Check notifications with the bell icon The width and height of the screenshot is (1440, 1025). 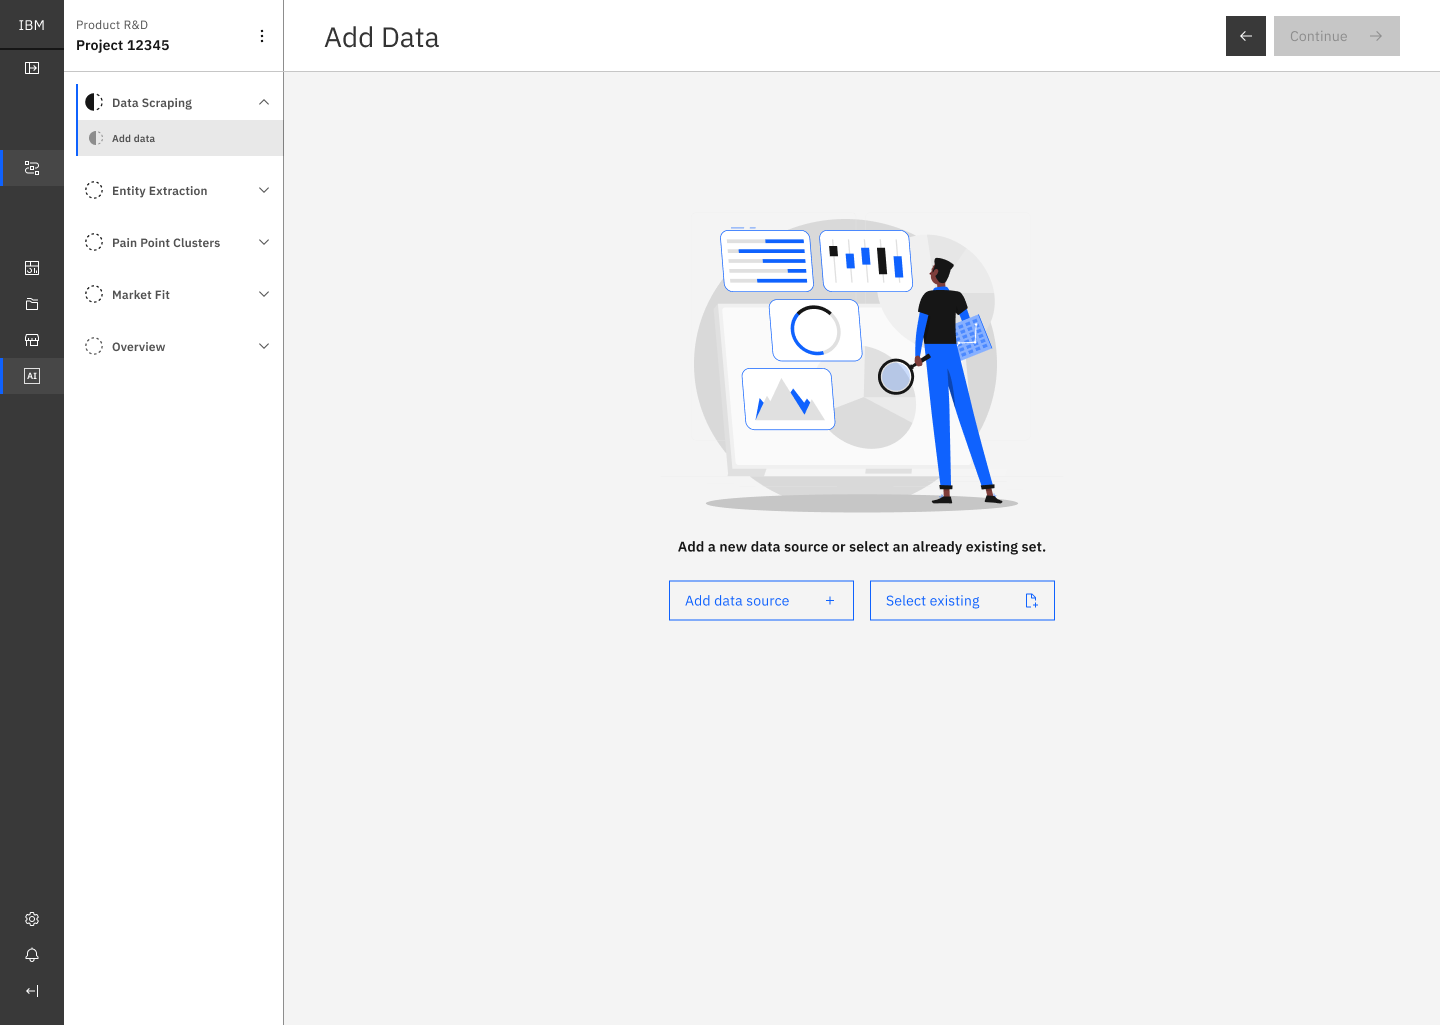click(x=31, y=955)
